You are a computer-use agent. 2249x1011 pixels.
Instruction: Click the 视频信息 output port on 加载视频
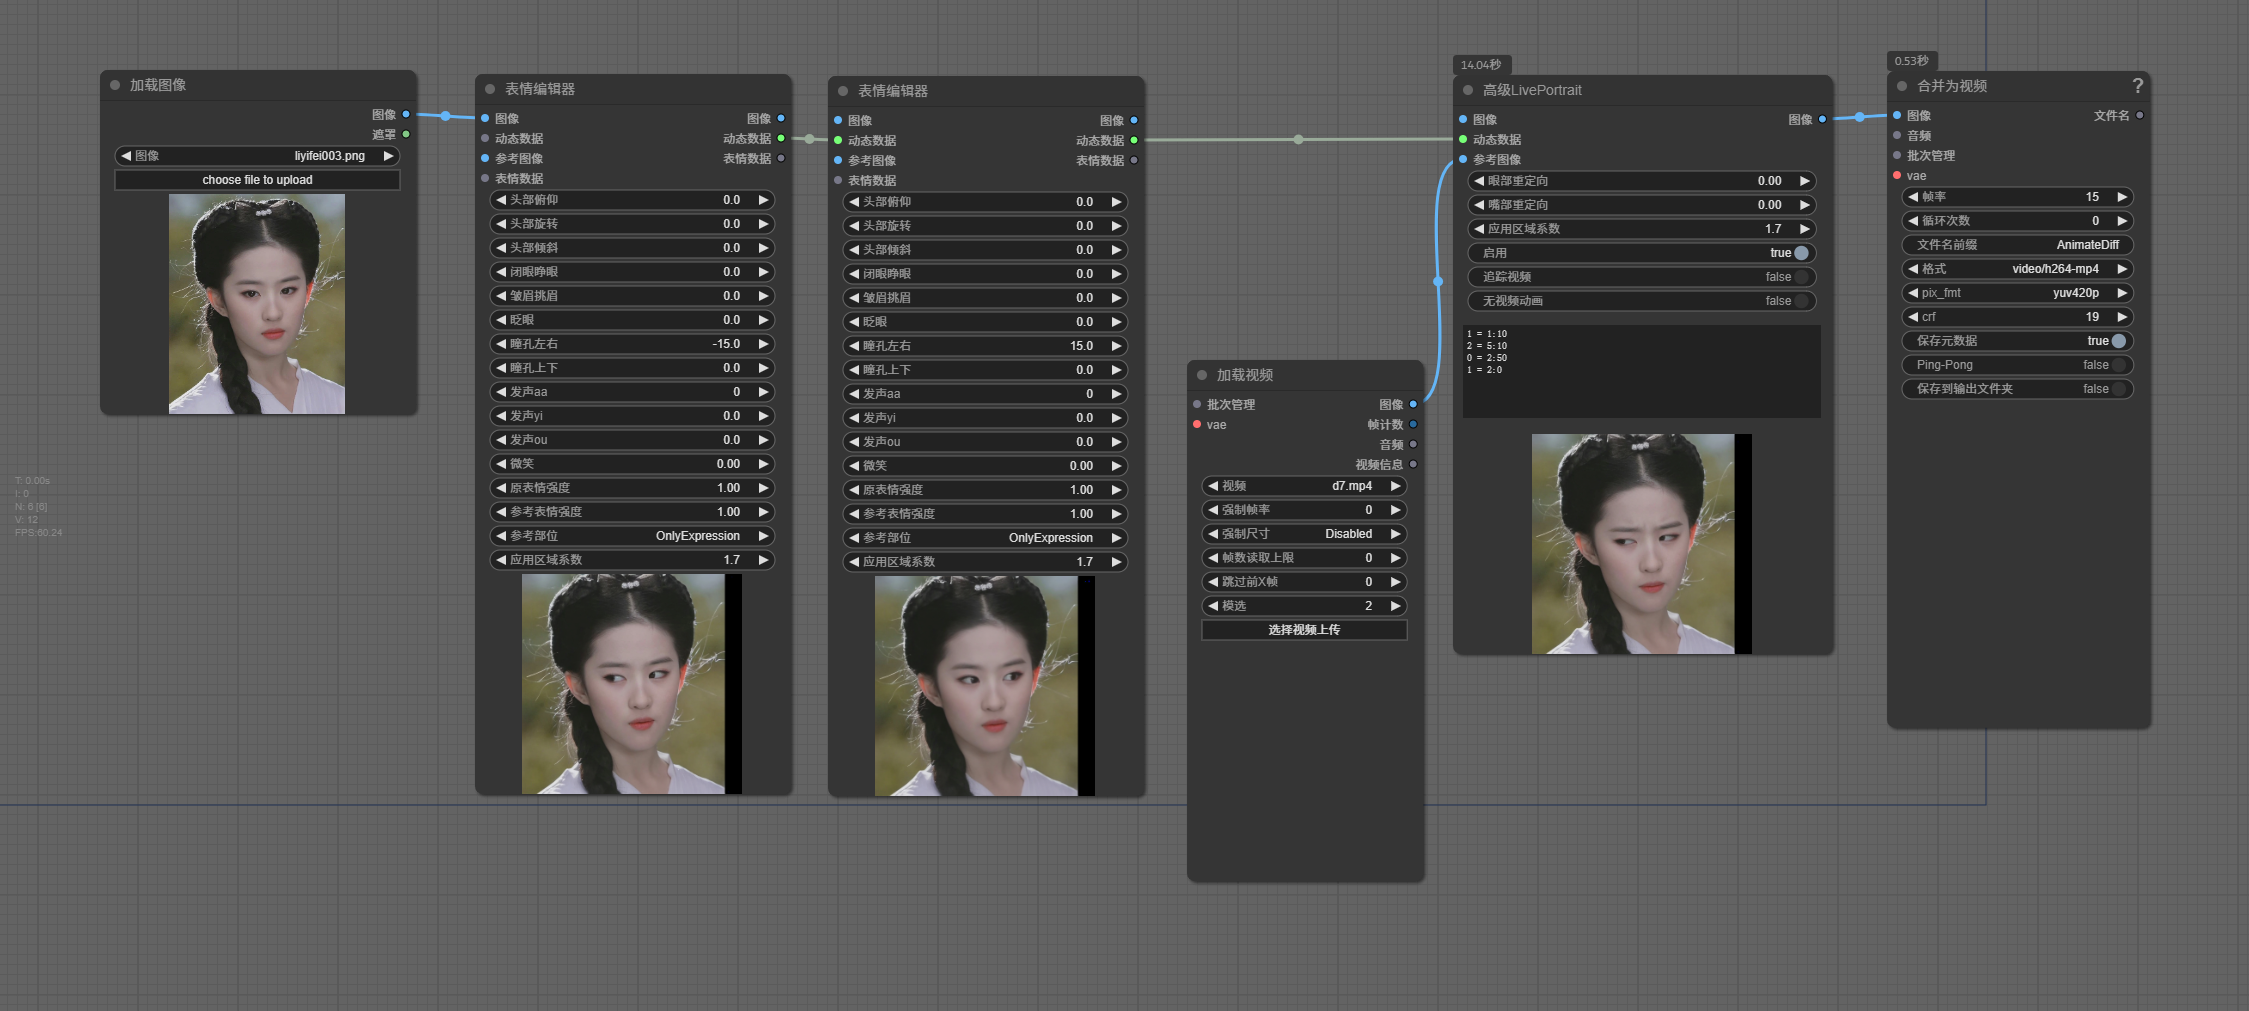tap(1413, 465)
